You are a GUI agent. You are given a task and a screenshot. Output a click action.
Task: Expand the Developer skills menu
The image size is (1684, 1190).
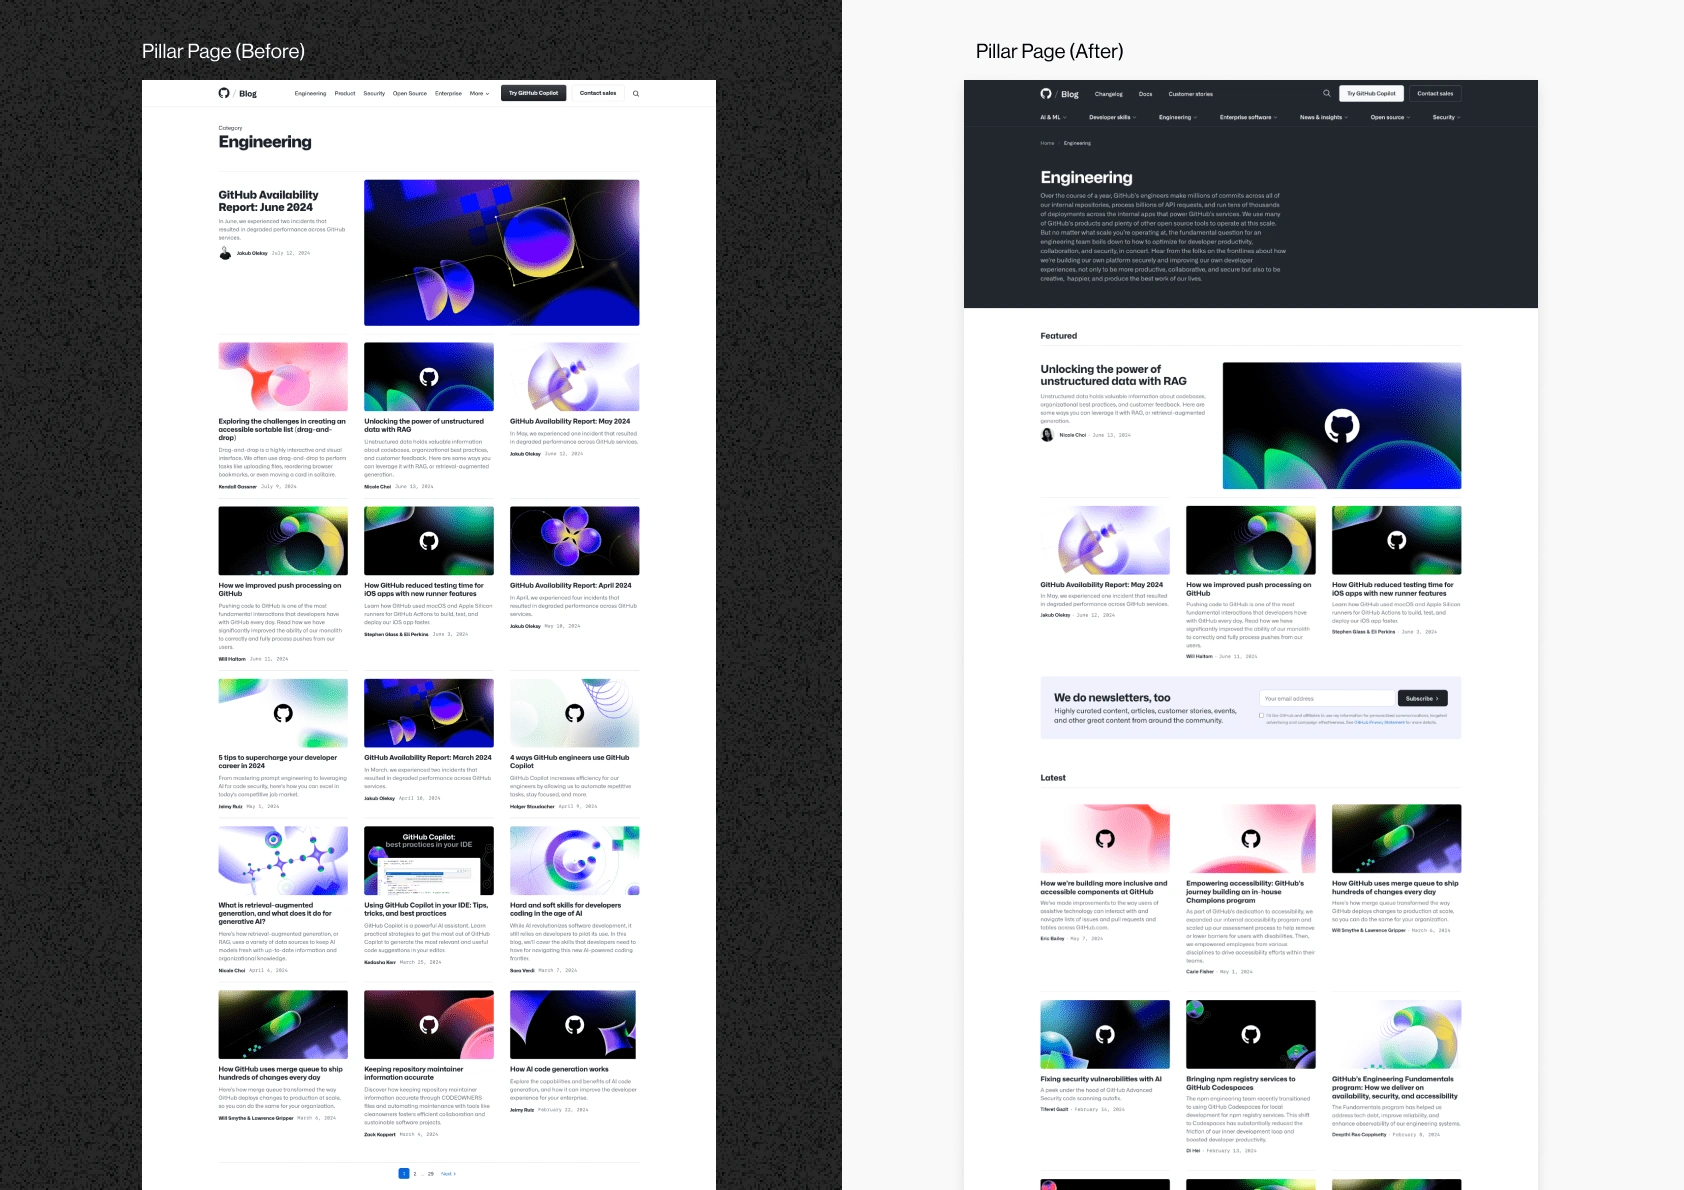[1112, 117]
